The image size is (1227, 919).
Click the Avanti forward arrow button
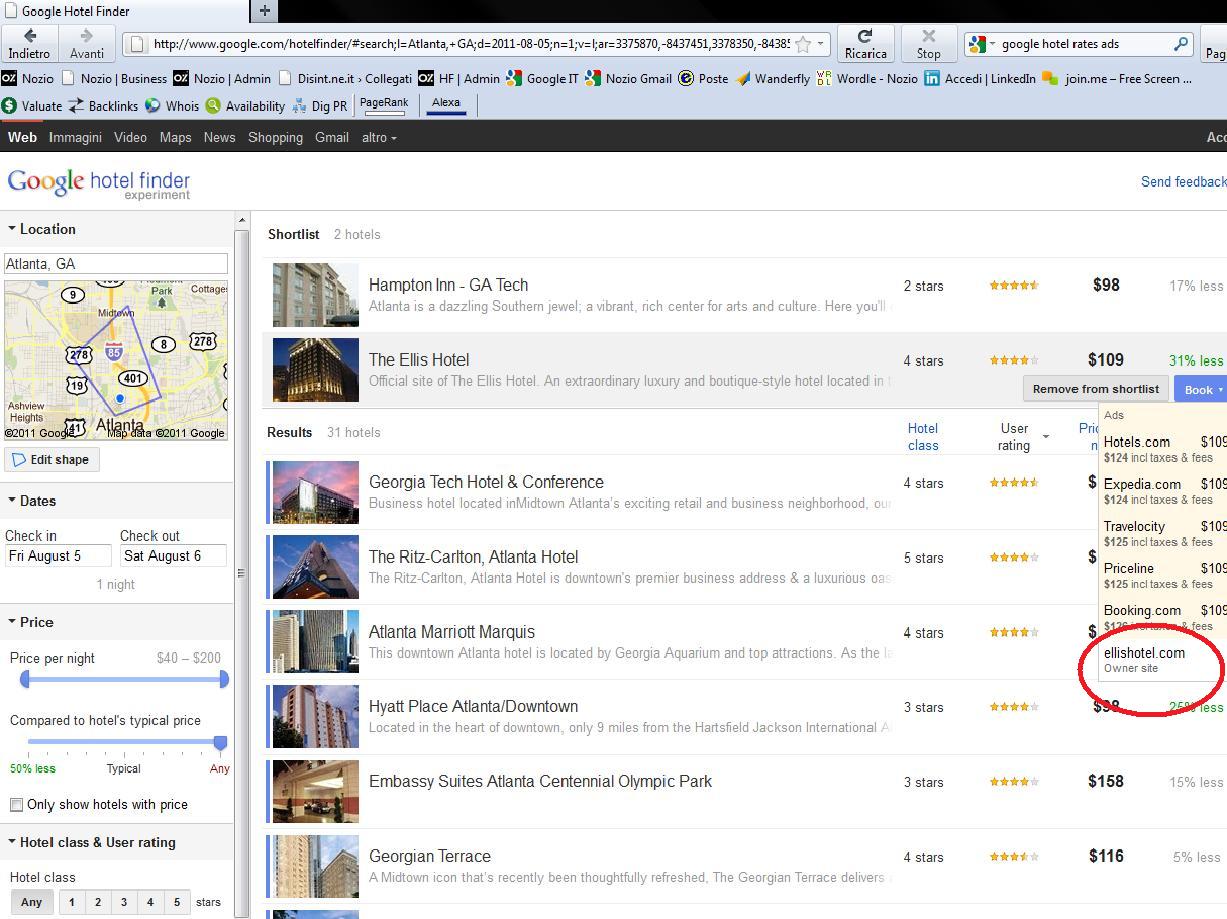click(87, 43)
